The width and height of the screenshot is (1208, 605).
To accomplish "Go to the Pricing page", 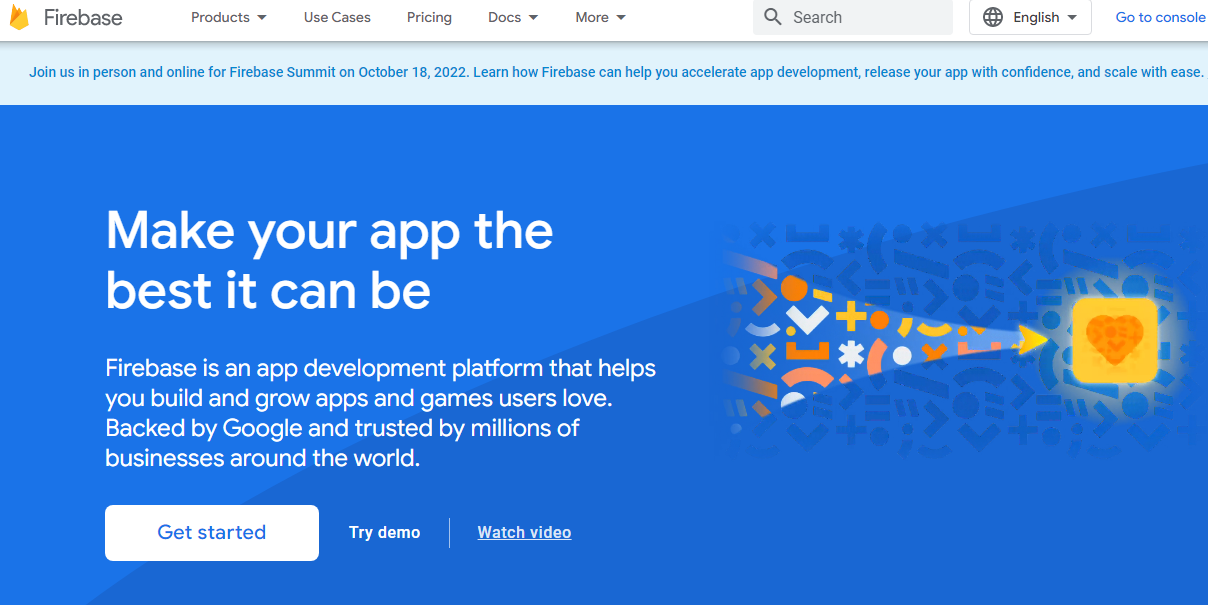I will point(429,17).
